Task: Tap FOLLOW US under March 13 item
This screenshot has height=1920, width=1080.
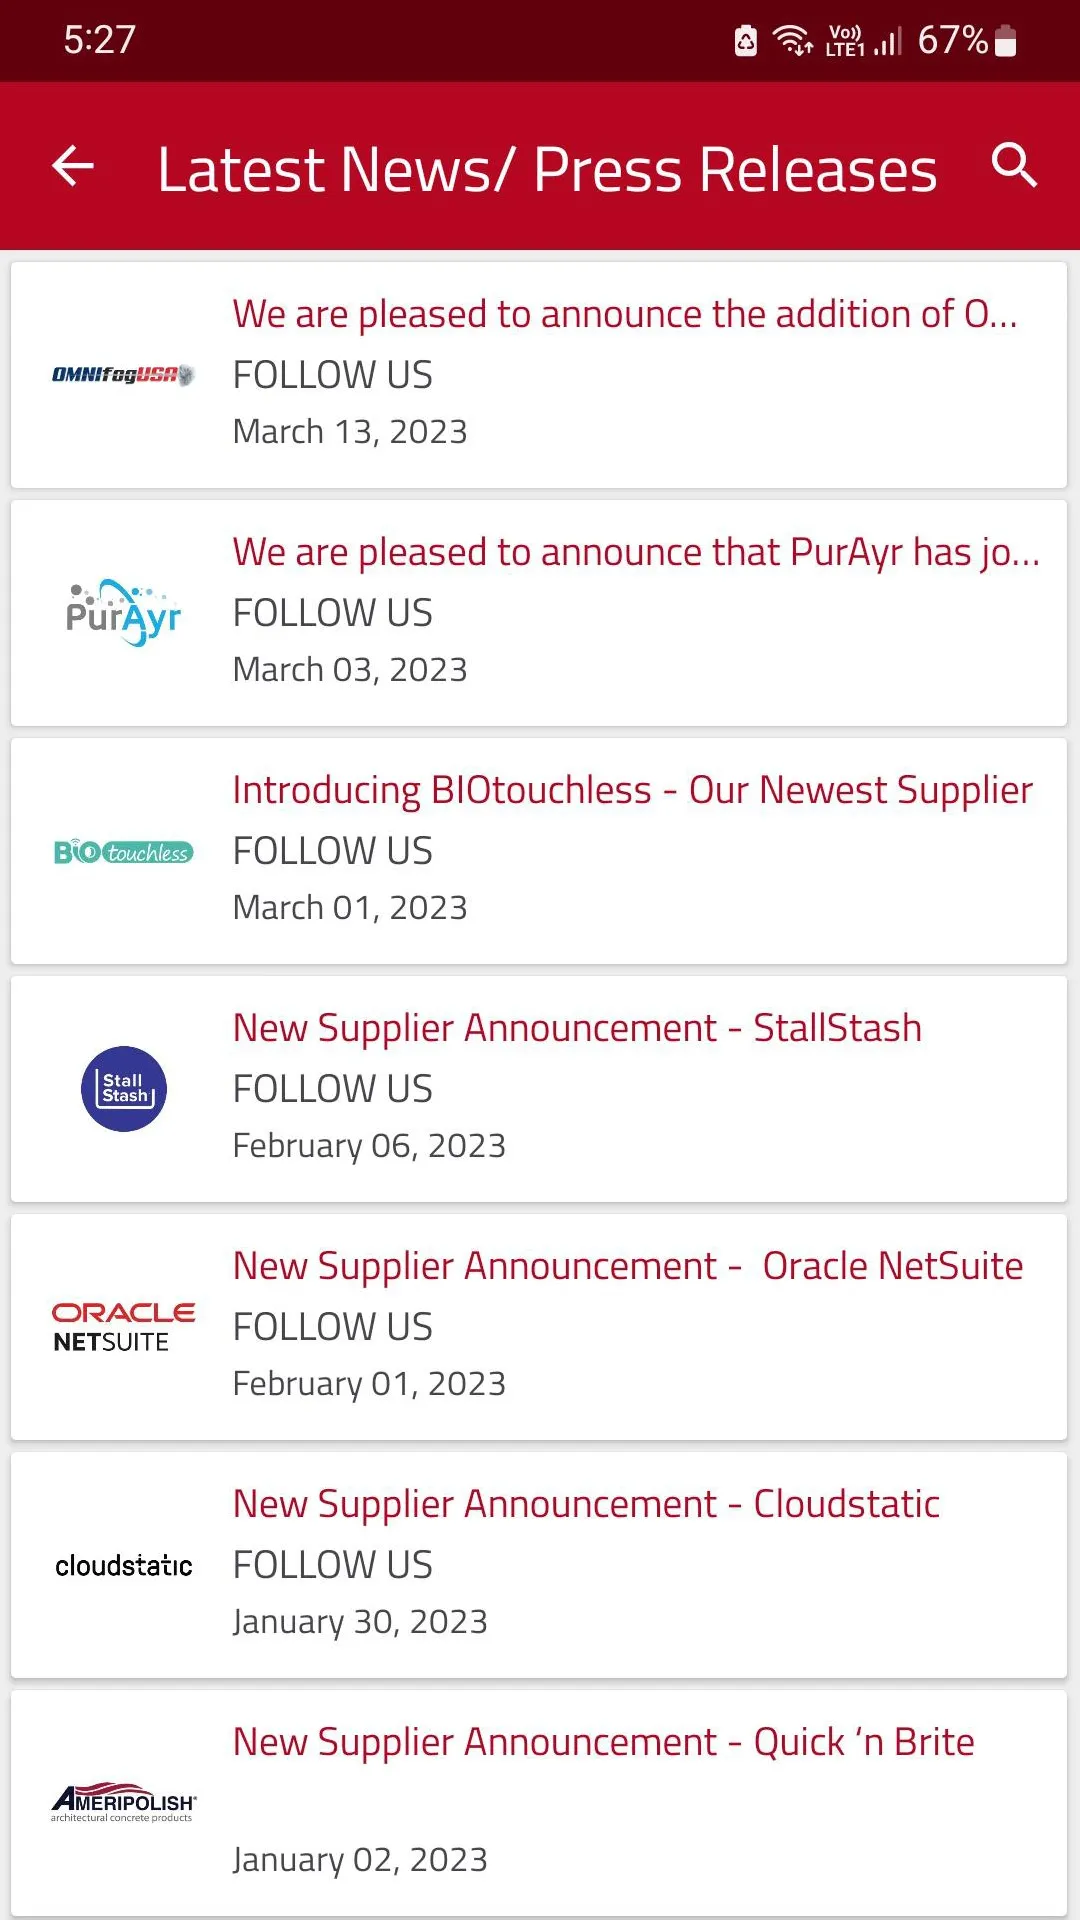Action: click(332, 375)
